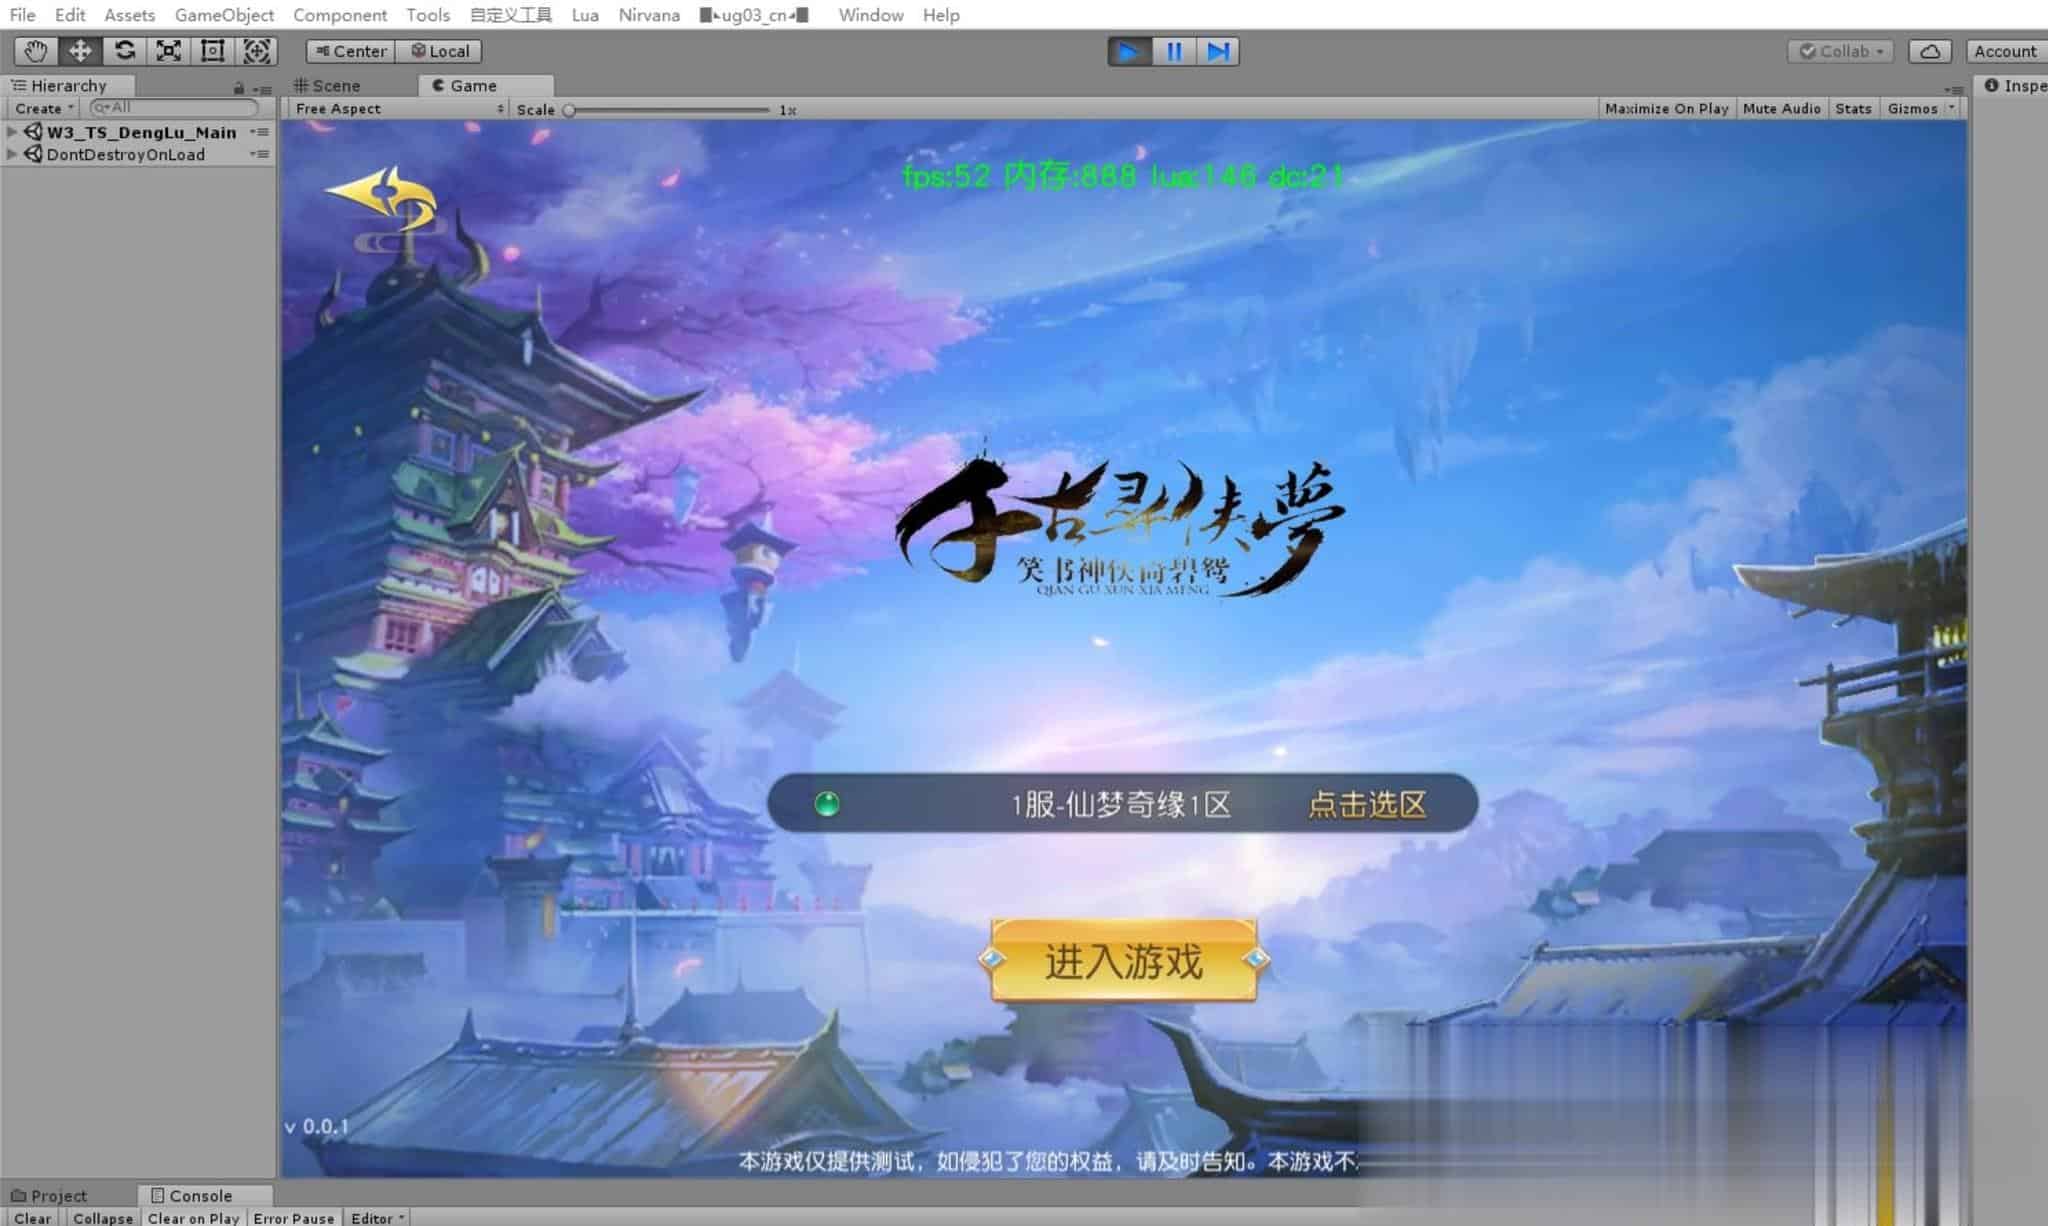
Task: Expand the W3_TS_DengLu_Main scene
Action: point(12,131)
